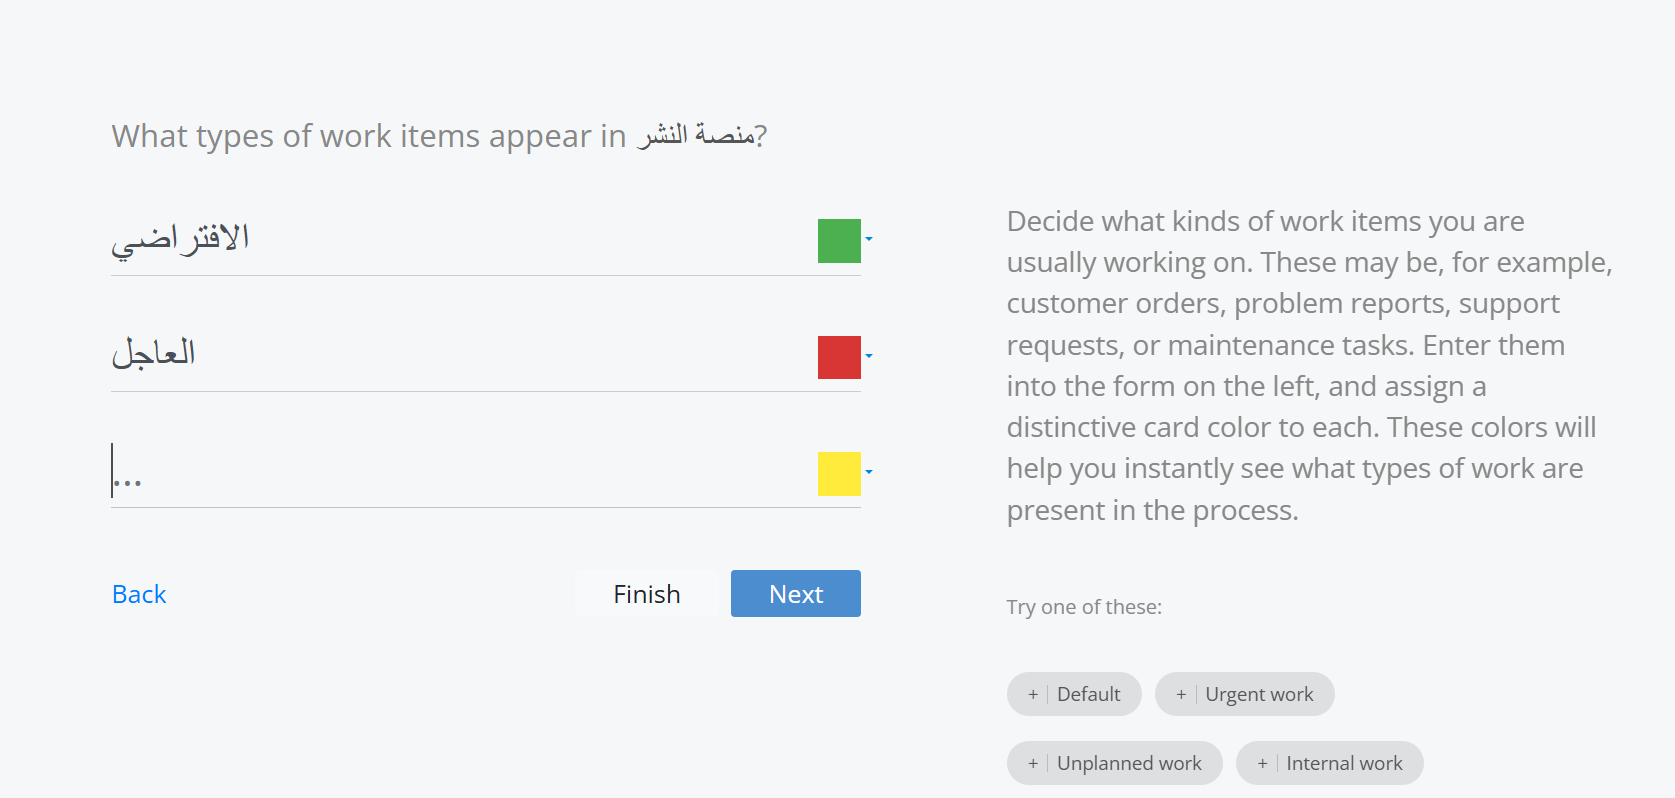Click the plus icon beside Internal work
This screenshot has width=1675, height=798.
tap(1262, 763)
